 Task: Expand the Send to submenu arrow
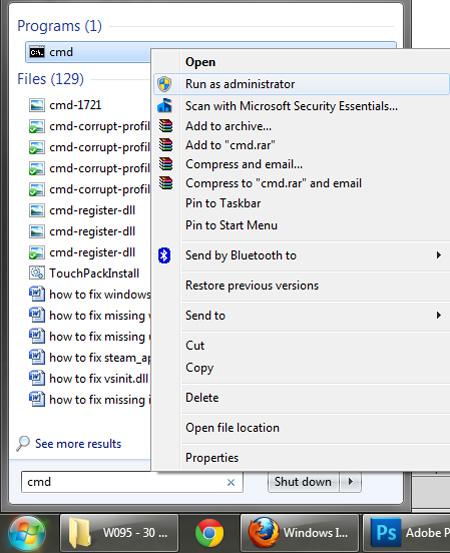pos(438,315)
